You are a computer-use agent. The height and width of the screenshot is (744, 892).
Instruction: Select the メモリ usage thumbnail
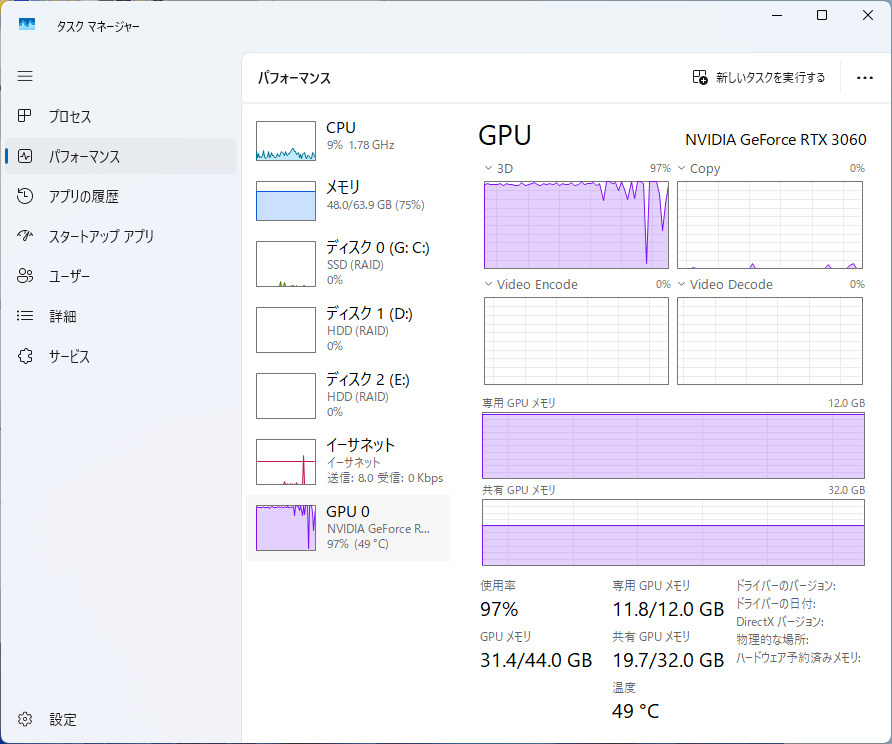[286, 201]
